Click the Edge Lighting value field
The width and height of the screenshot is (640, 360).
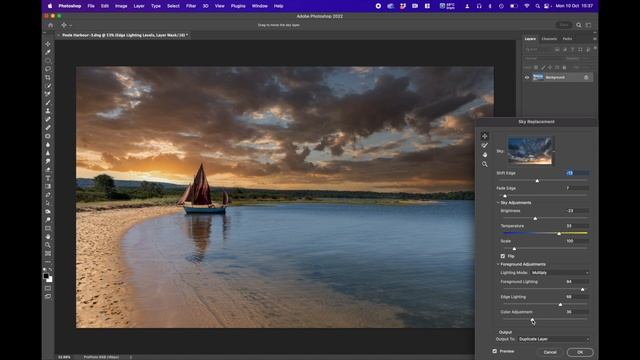pyautogui.click(x=578, y=297)
